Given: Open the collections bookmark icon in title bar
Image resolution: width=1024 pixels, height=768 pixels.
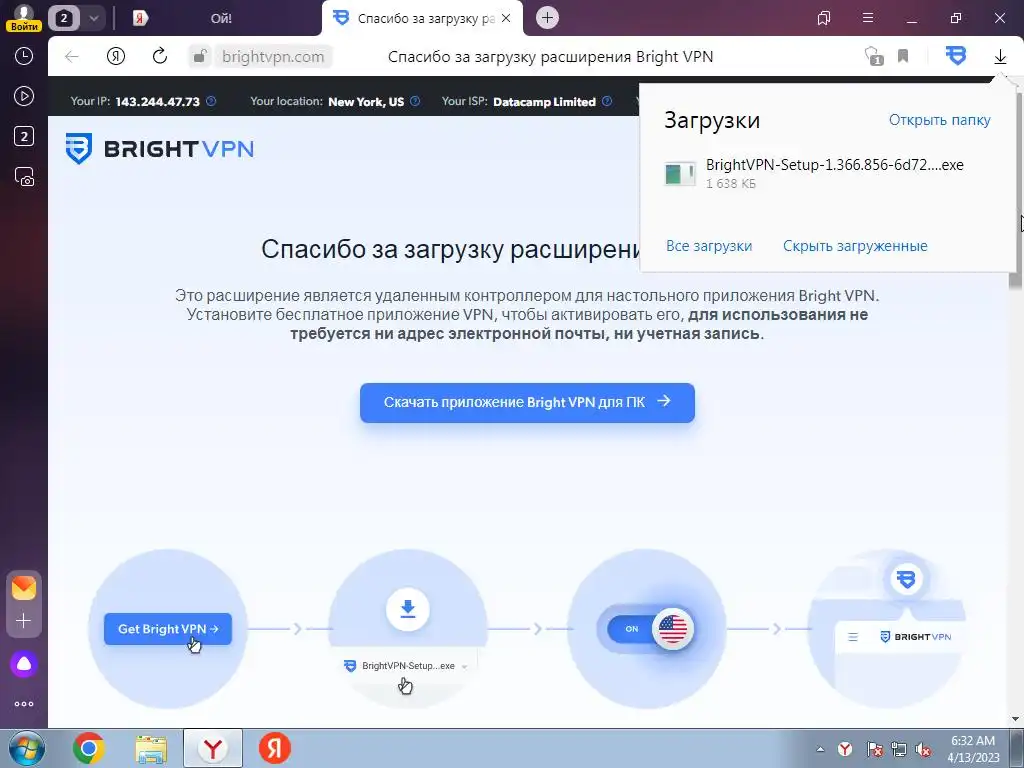Looking at the screenshot, I should tap(824, 18).
